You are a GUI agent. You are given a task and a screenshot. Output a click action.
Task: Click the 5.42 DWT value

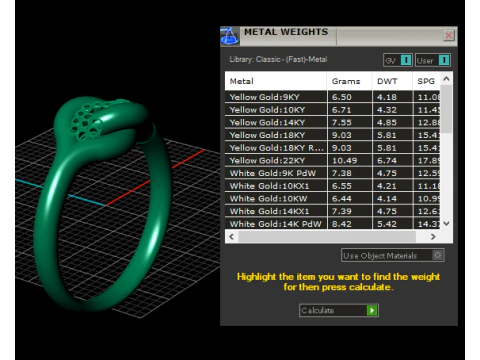tap(387, 224)
